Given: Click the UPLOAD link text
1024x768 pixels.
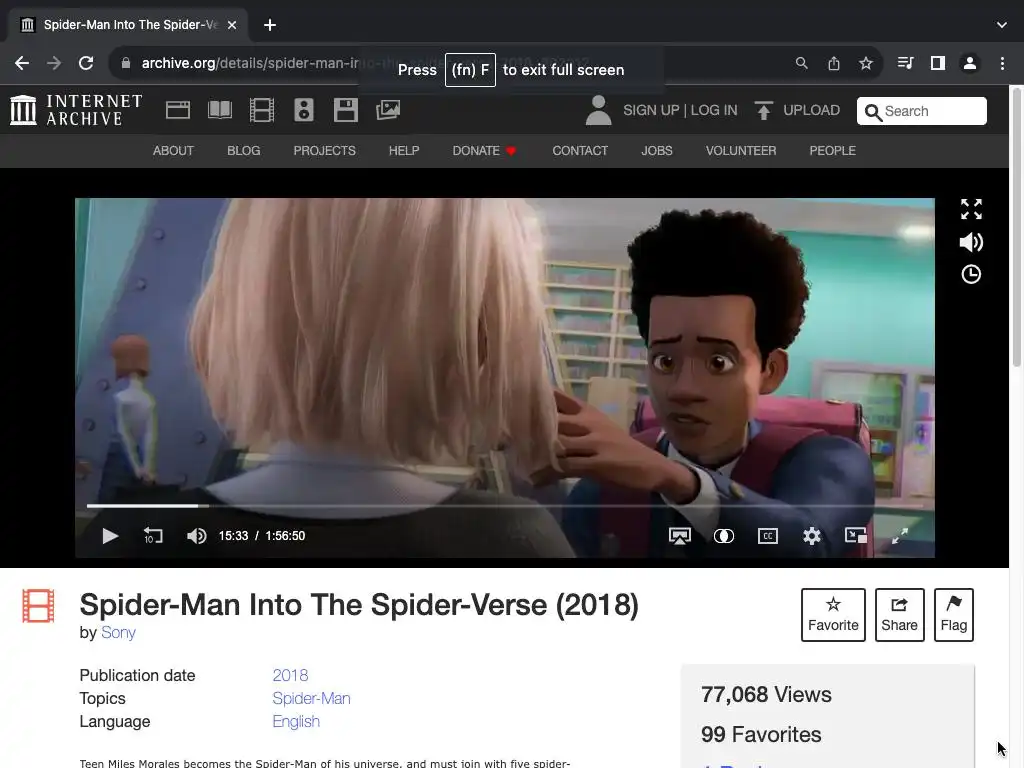Looking at the screenshot, I should (x=812, y=110).
